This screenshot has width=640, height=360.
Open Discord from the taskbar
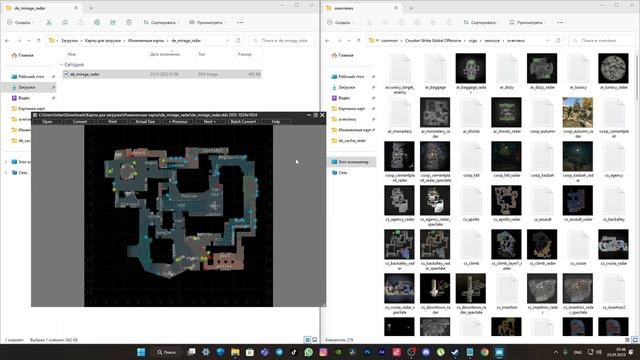point(426,352)
